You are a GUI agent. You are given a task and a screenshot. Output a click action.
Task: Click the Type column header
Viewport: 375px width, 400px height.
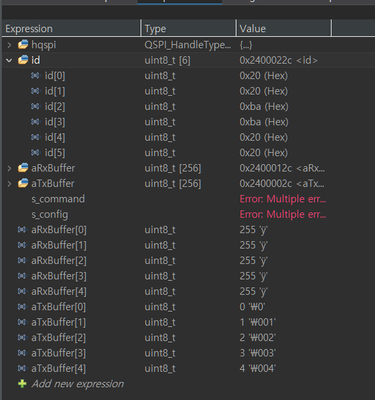(188, 28)
